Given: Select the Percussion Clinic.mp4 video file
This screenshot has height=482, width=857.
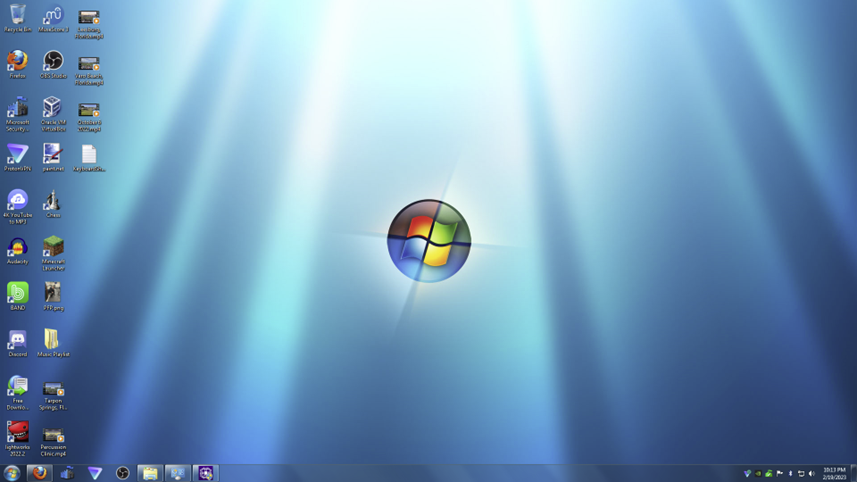Looking at the screenshot, I should tap(53, 436).
